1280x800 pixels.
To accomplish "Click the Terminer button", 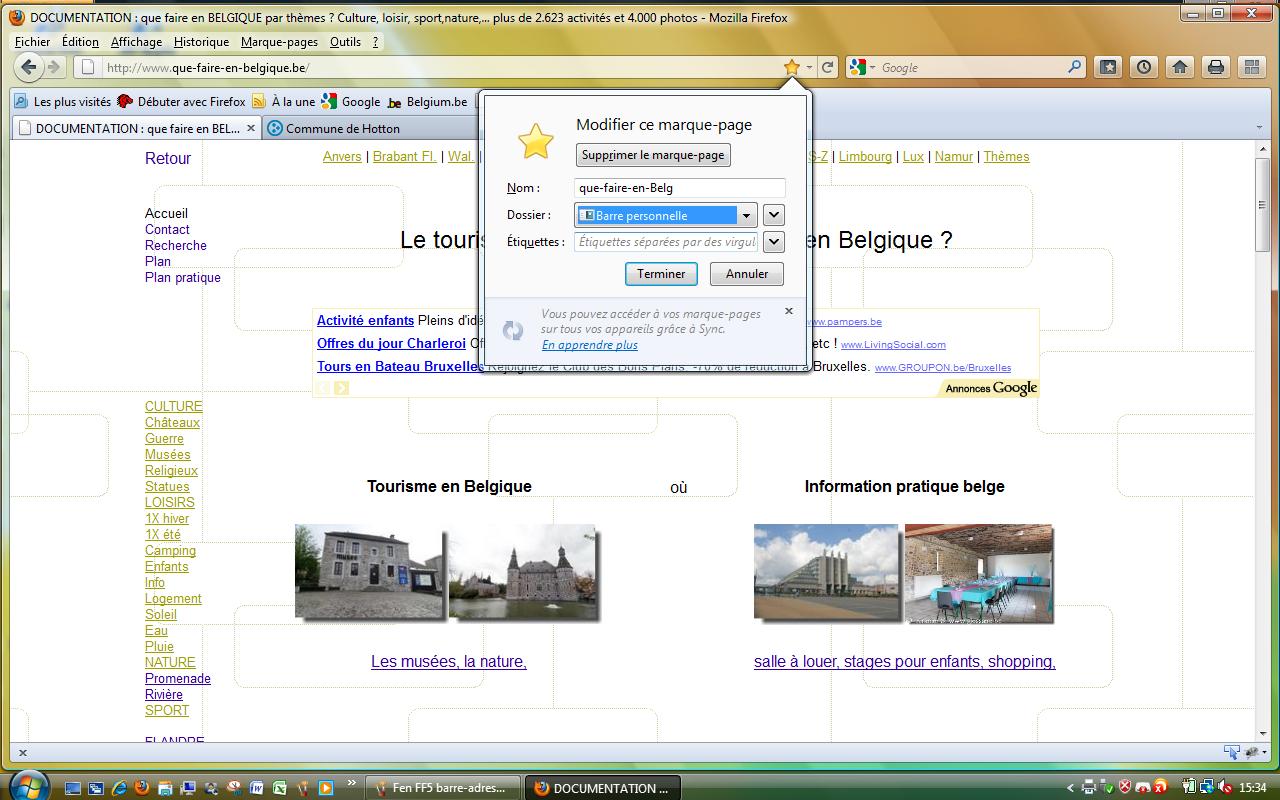I will pyautogui.click(x=661, y=274).
